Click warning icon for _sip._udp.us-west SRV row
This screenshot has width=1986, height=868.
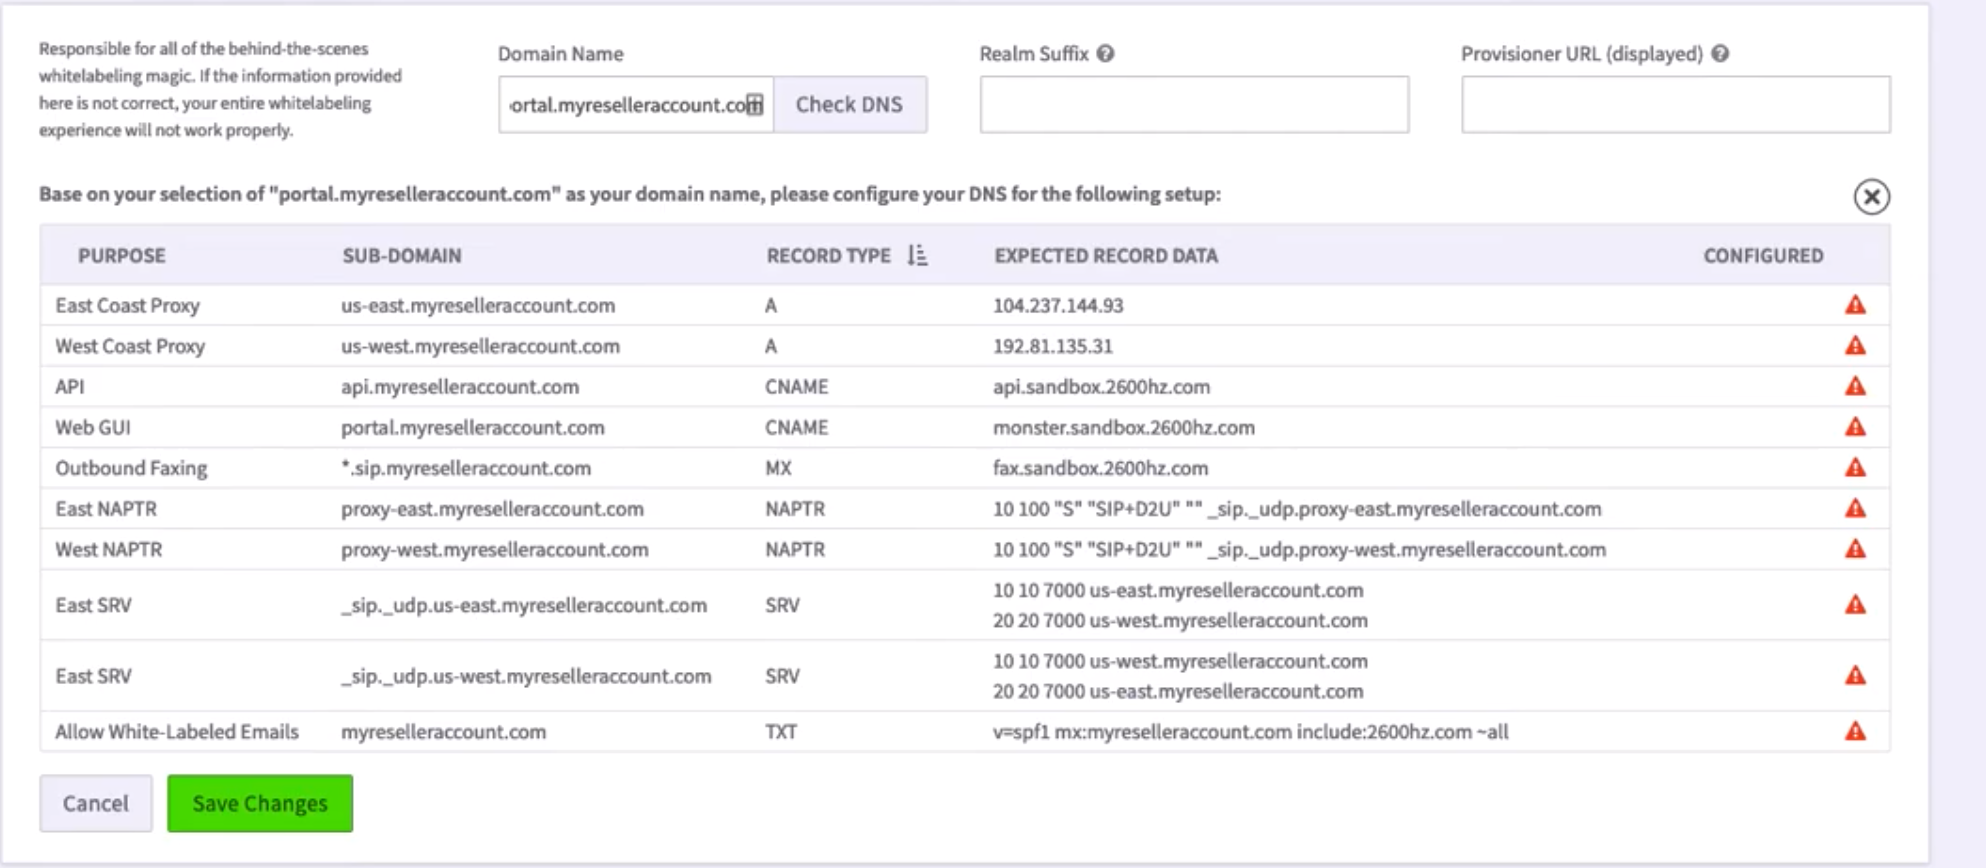click(x=1855, y=676)
